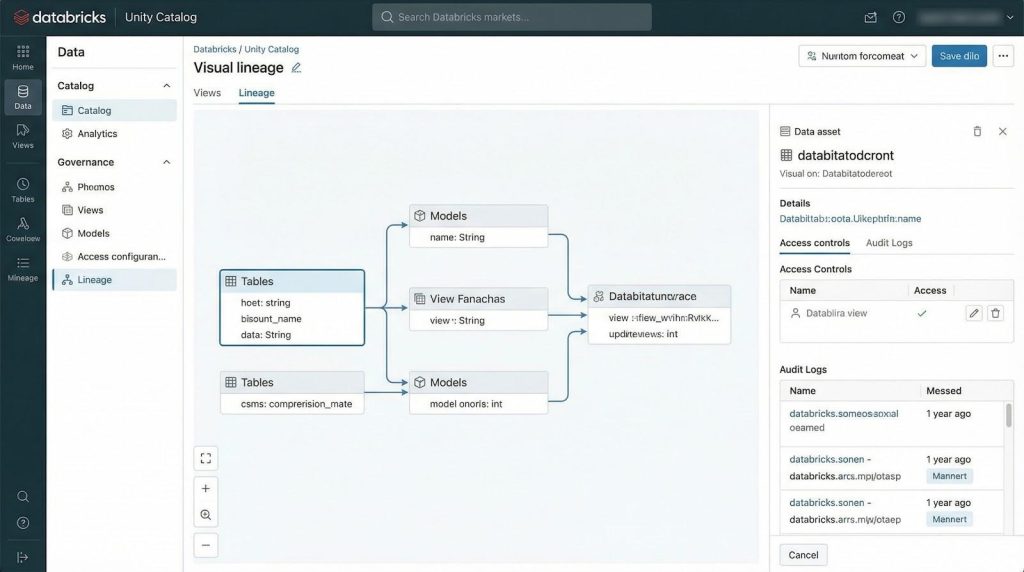Edit the Datablira view access entry
Viewport: 1024px width, 572px height.
973,313
